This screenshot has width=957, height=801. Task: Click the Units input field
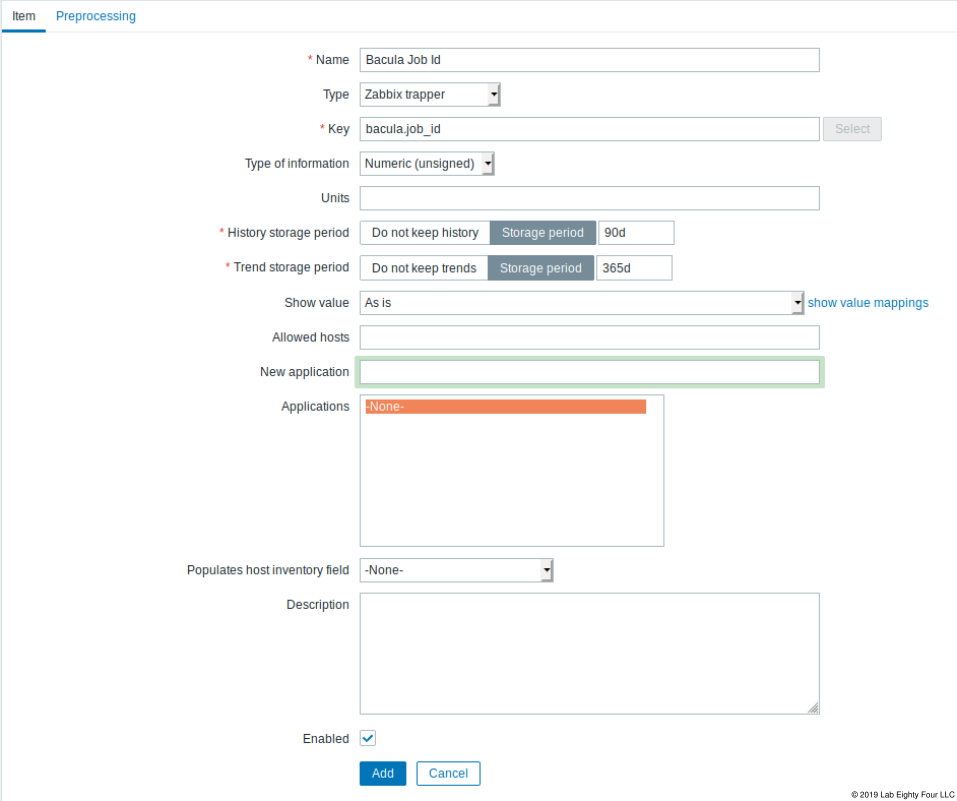[589, 198]
